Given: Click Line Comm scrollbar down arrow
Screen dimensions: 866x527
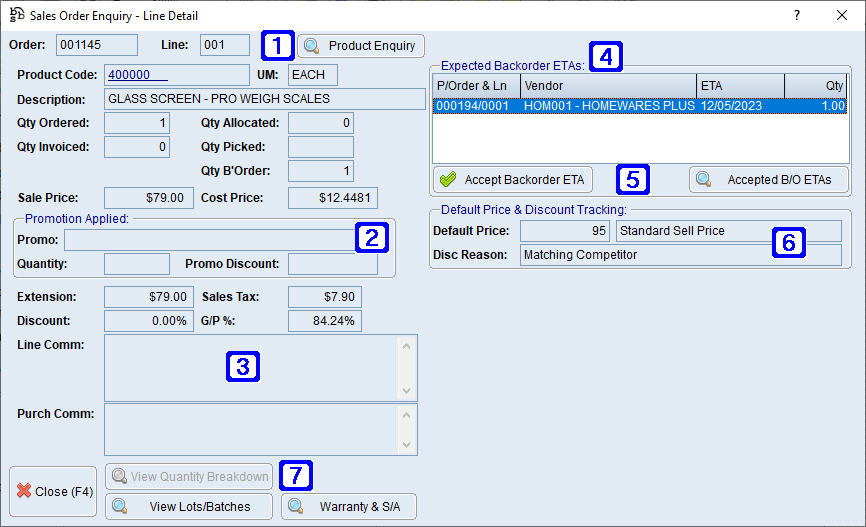Looking at the screenshot, I should pos(406,391).
